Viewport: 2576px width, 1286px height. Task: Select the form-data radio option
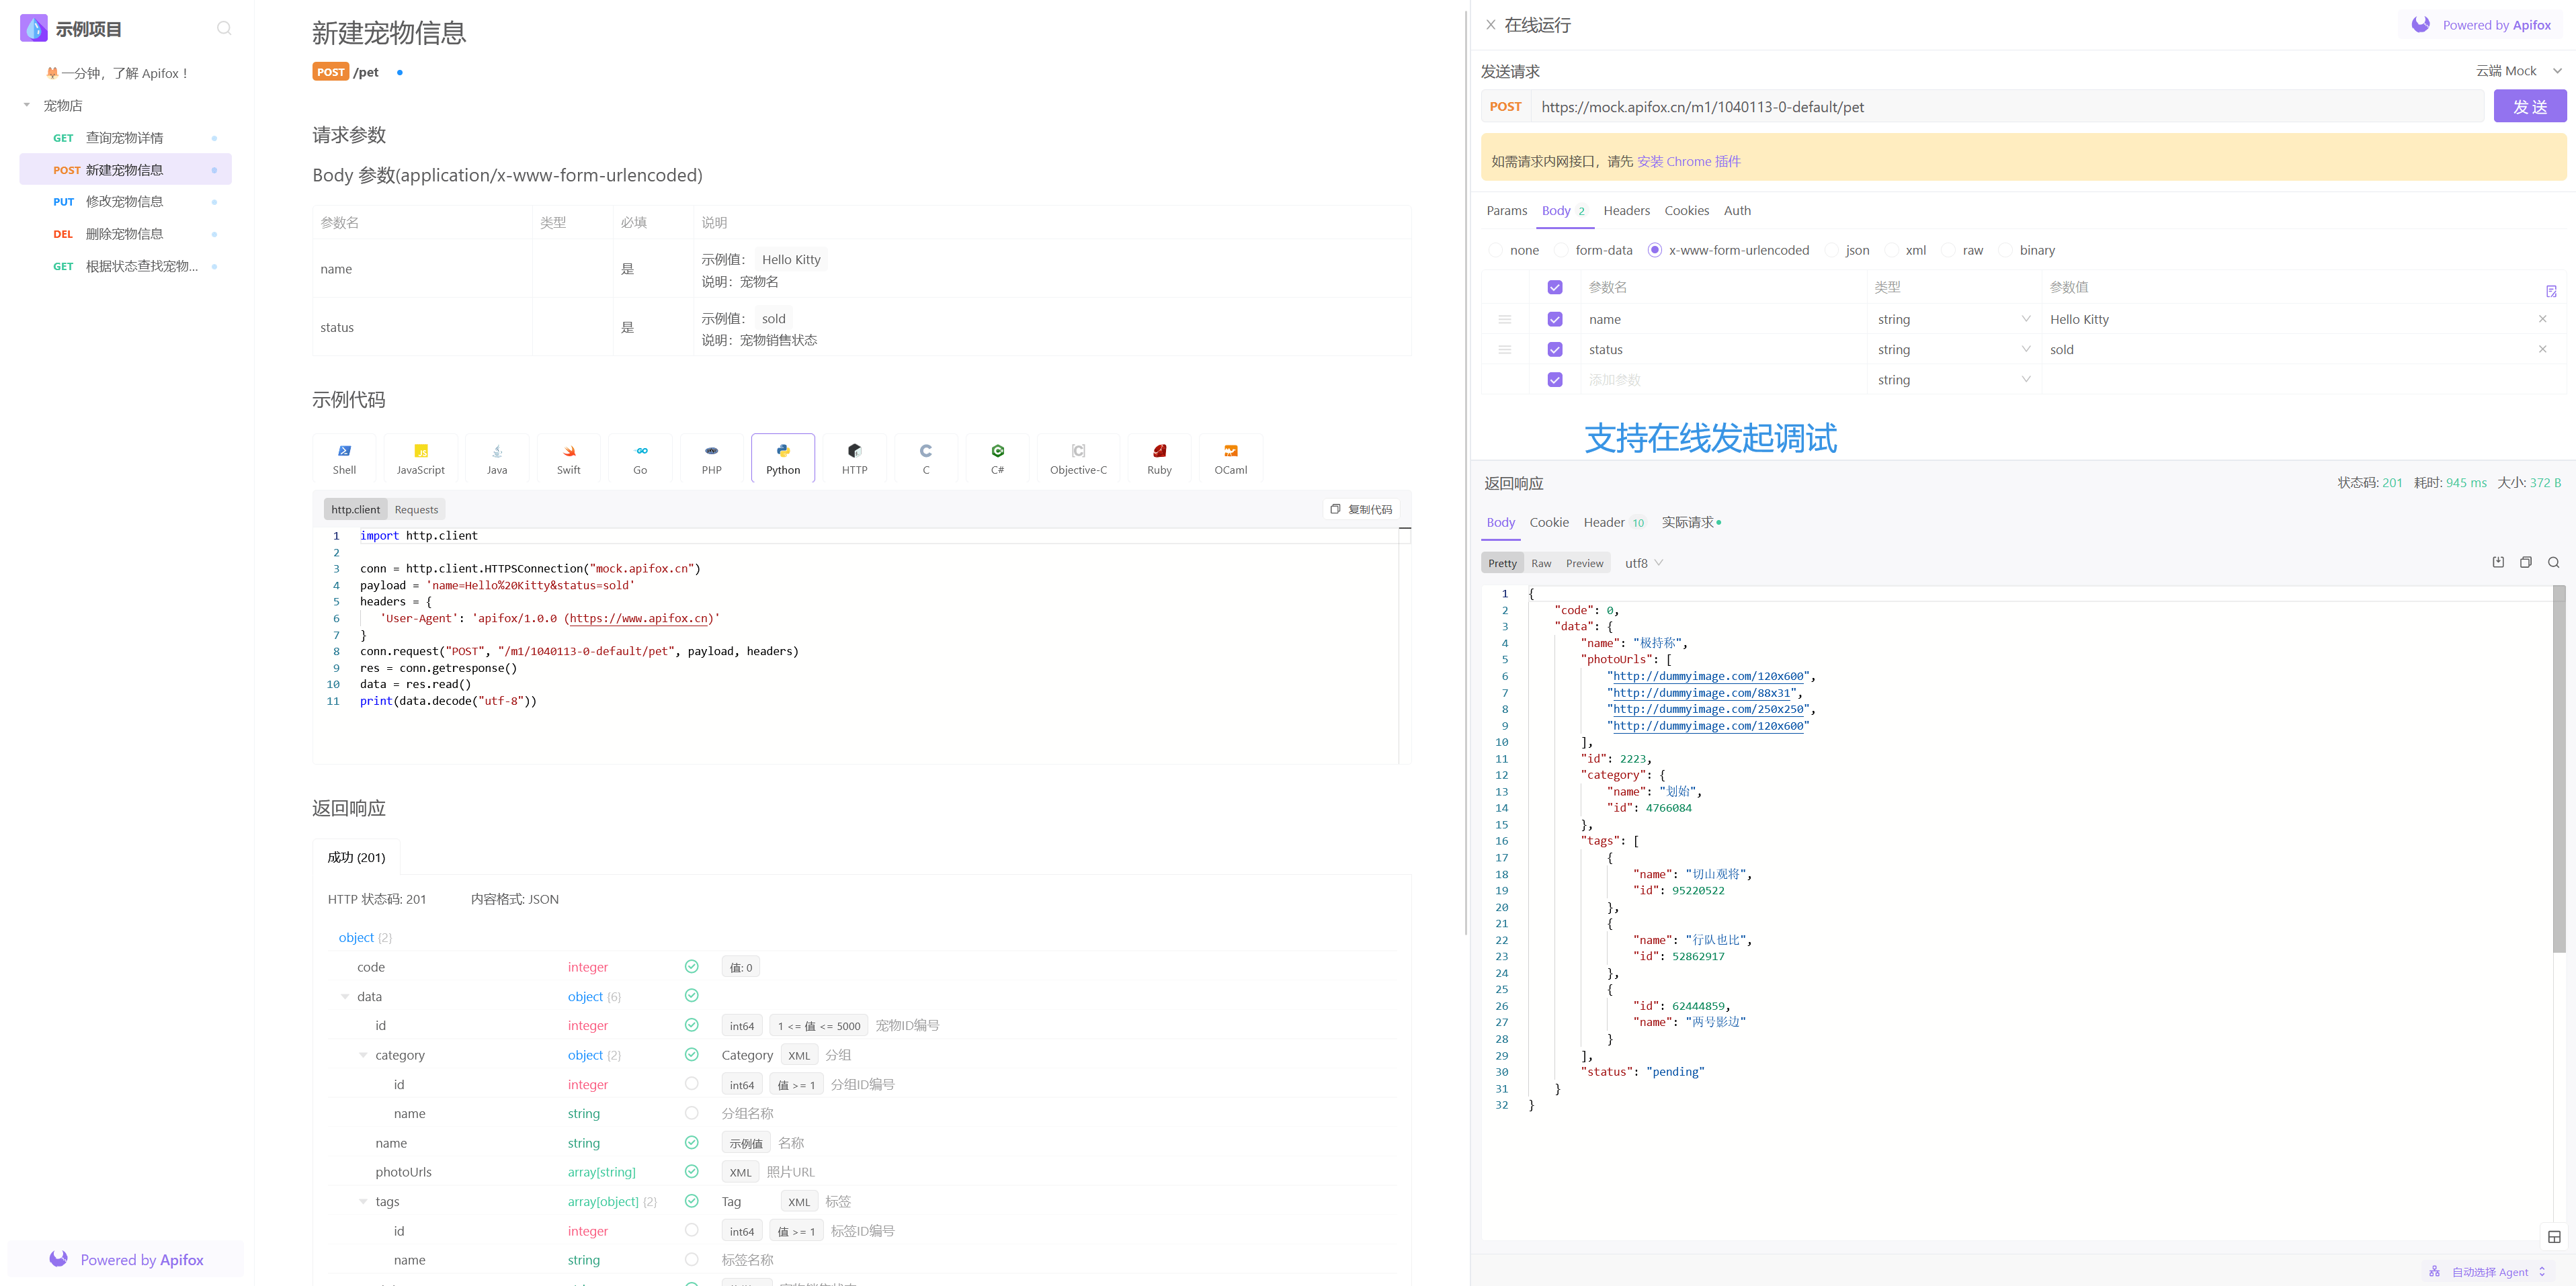pos(1562,250)
